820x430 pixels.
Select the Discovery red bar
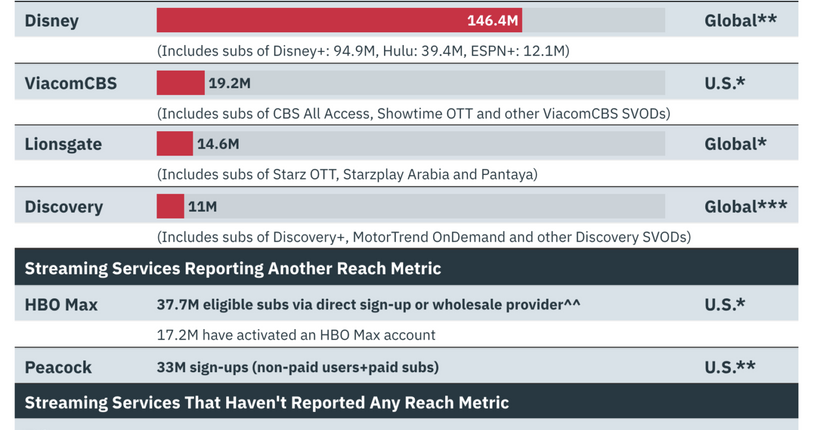click(170, 206)
